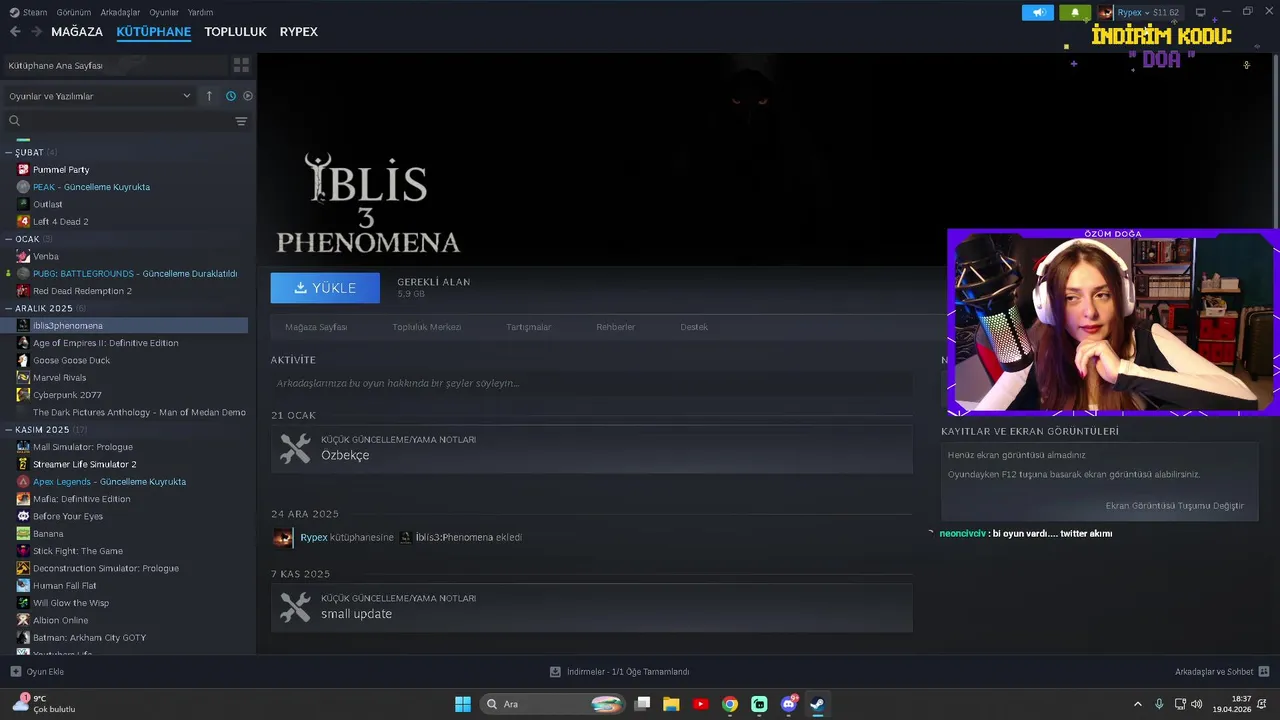1280x720 pixels.
Task: Click the blue YÜKLE install button
Action: tap(325, 288)
